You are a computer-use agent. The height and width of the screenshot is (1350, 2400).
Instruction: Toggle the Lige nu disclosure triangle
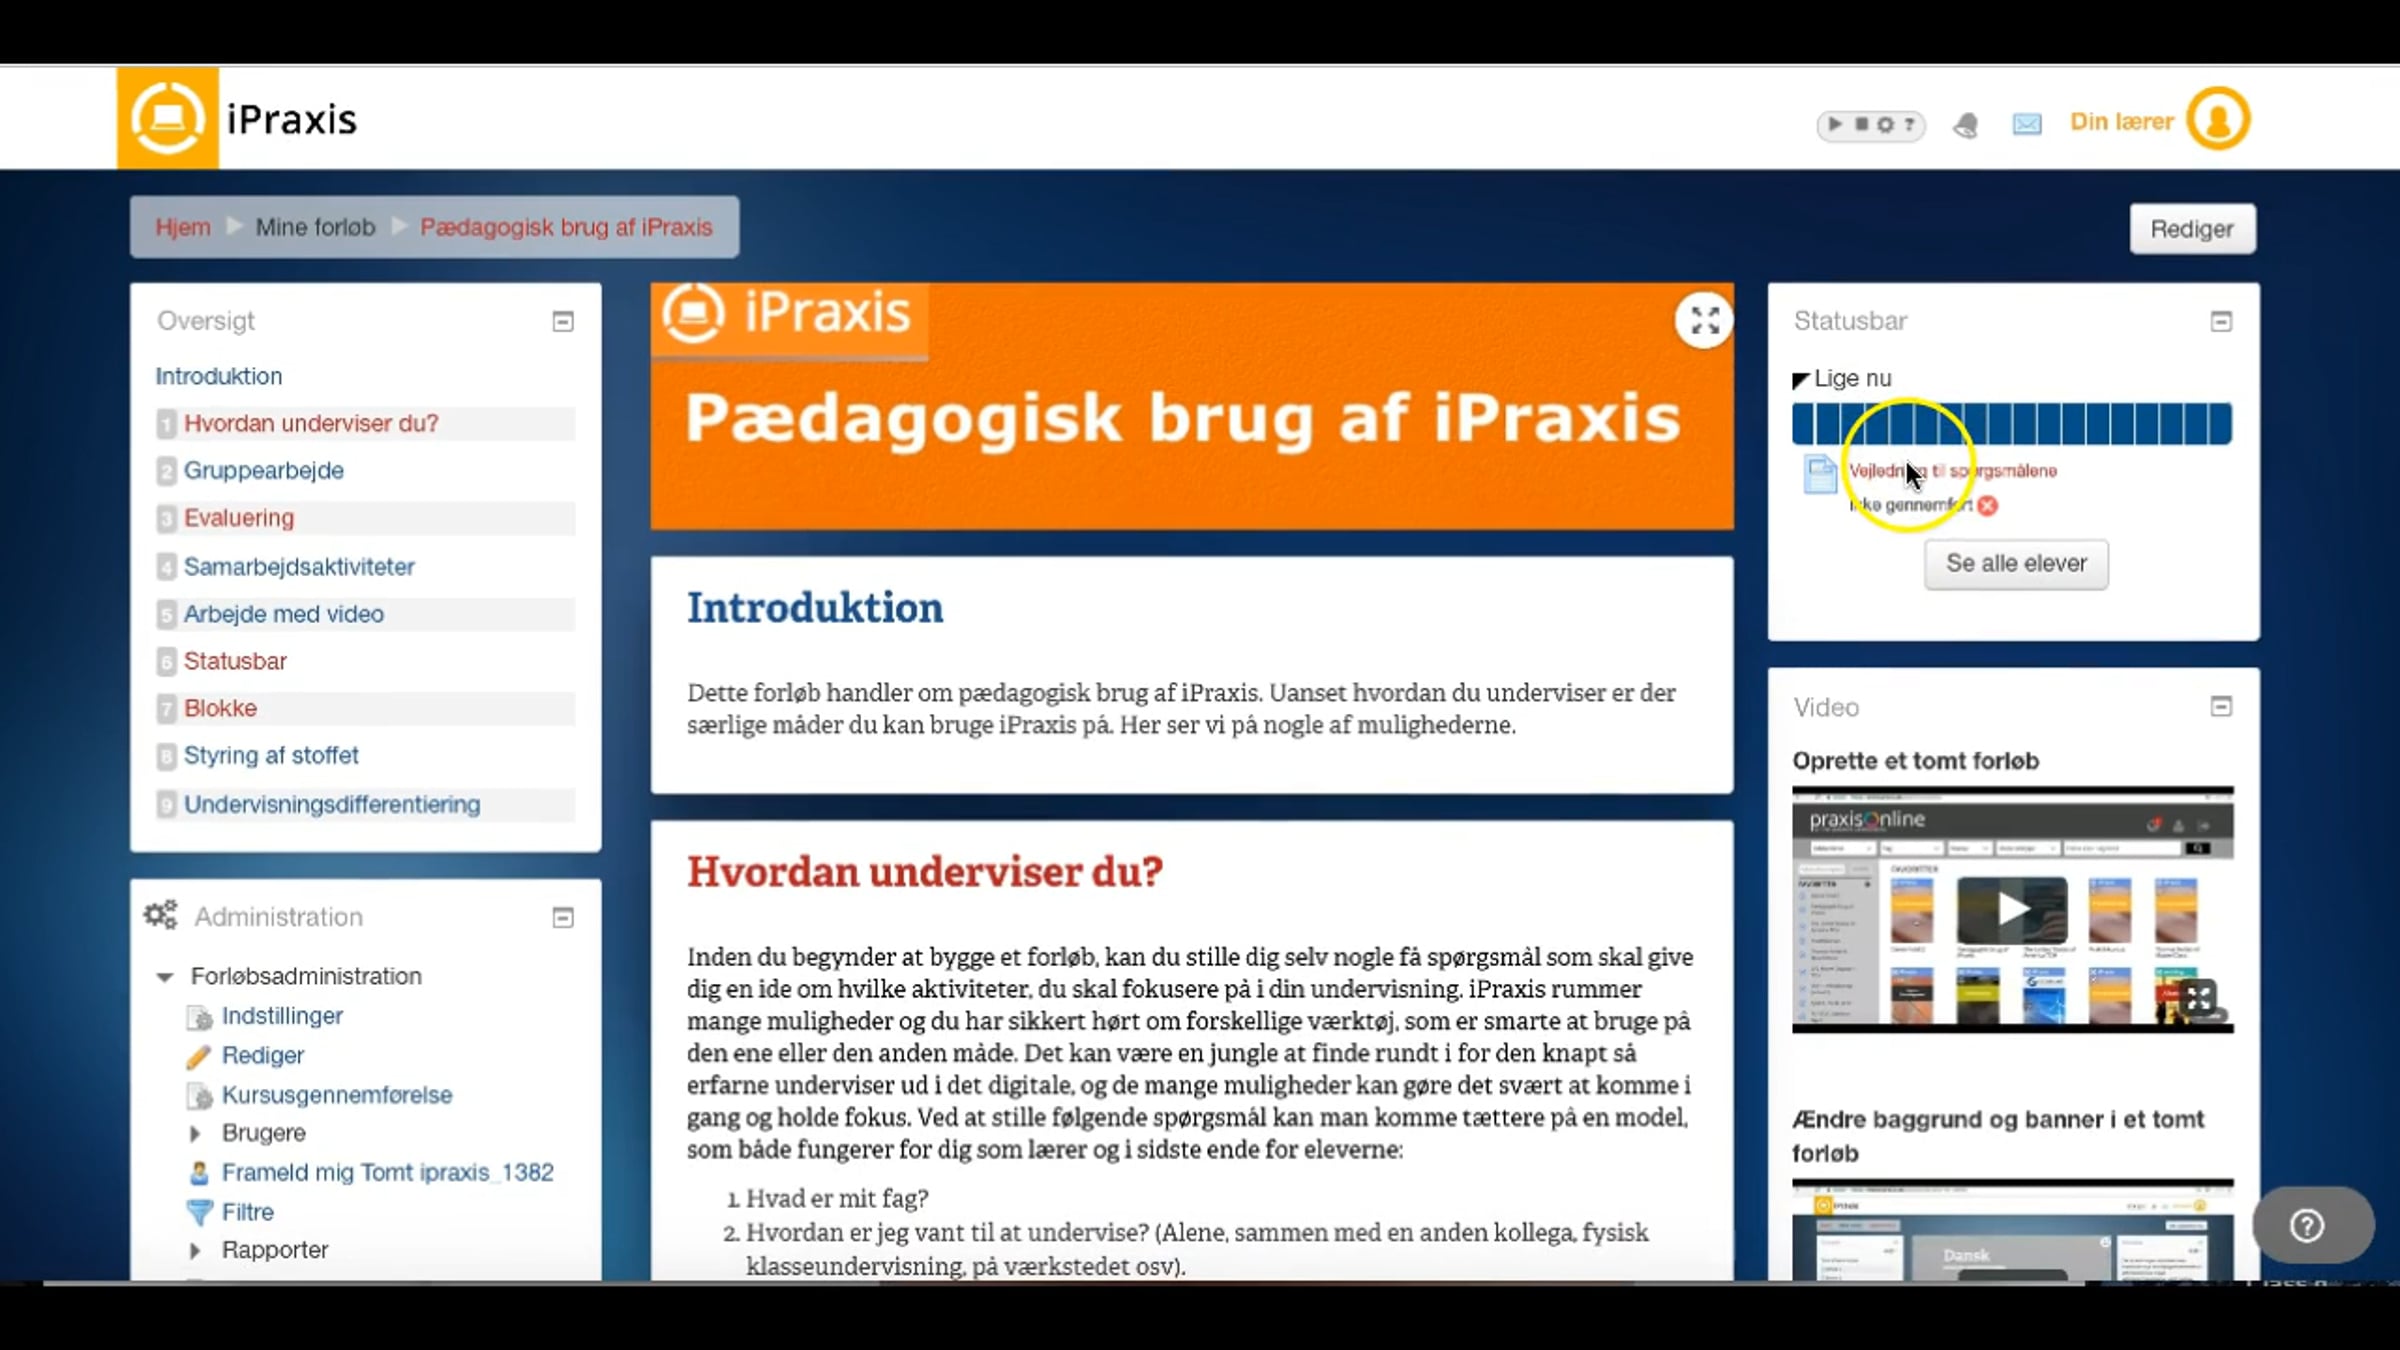click(x=1801, y=379)
